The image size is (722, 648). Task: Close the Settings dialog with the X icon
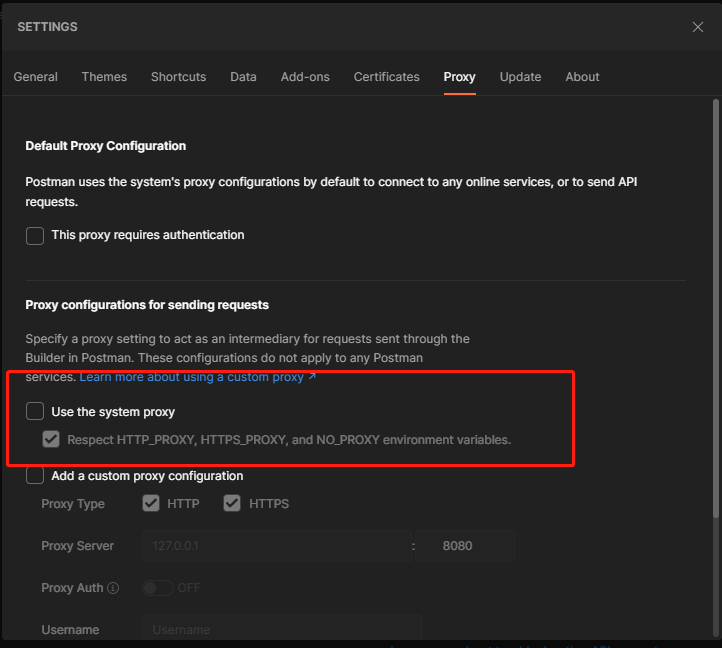(x=698, y=27)
